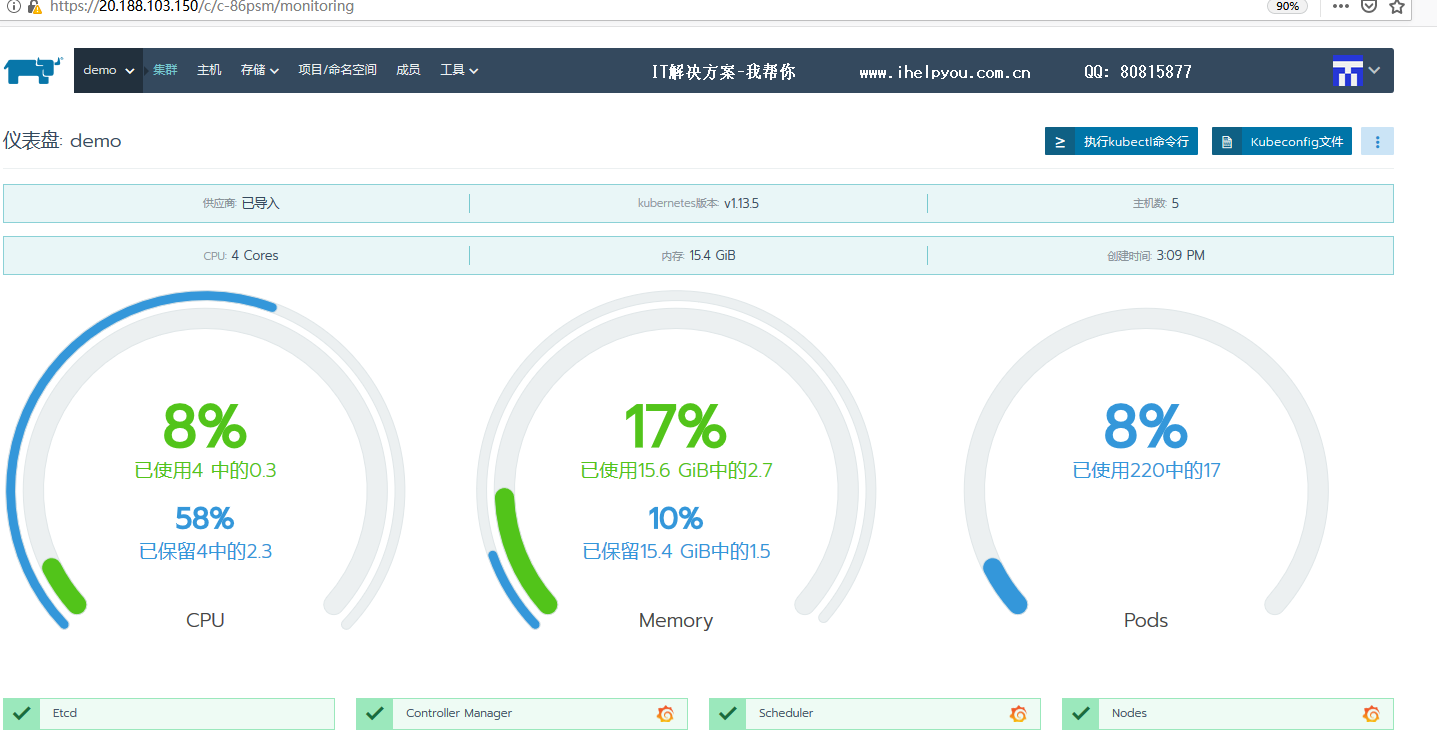Click the 10% memory reserved value
Screen dimensions: 1437x753
[x=676, y=518]
